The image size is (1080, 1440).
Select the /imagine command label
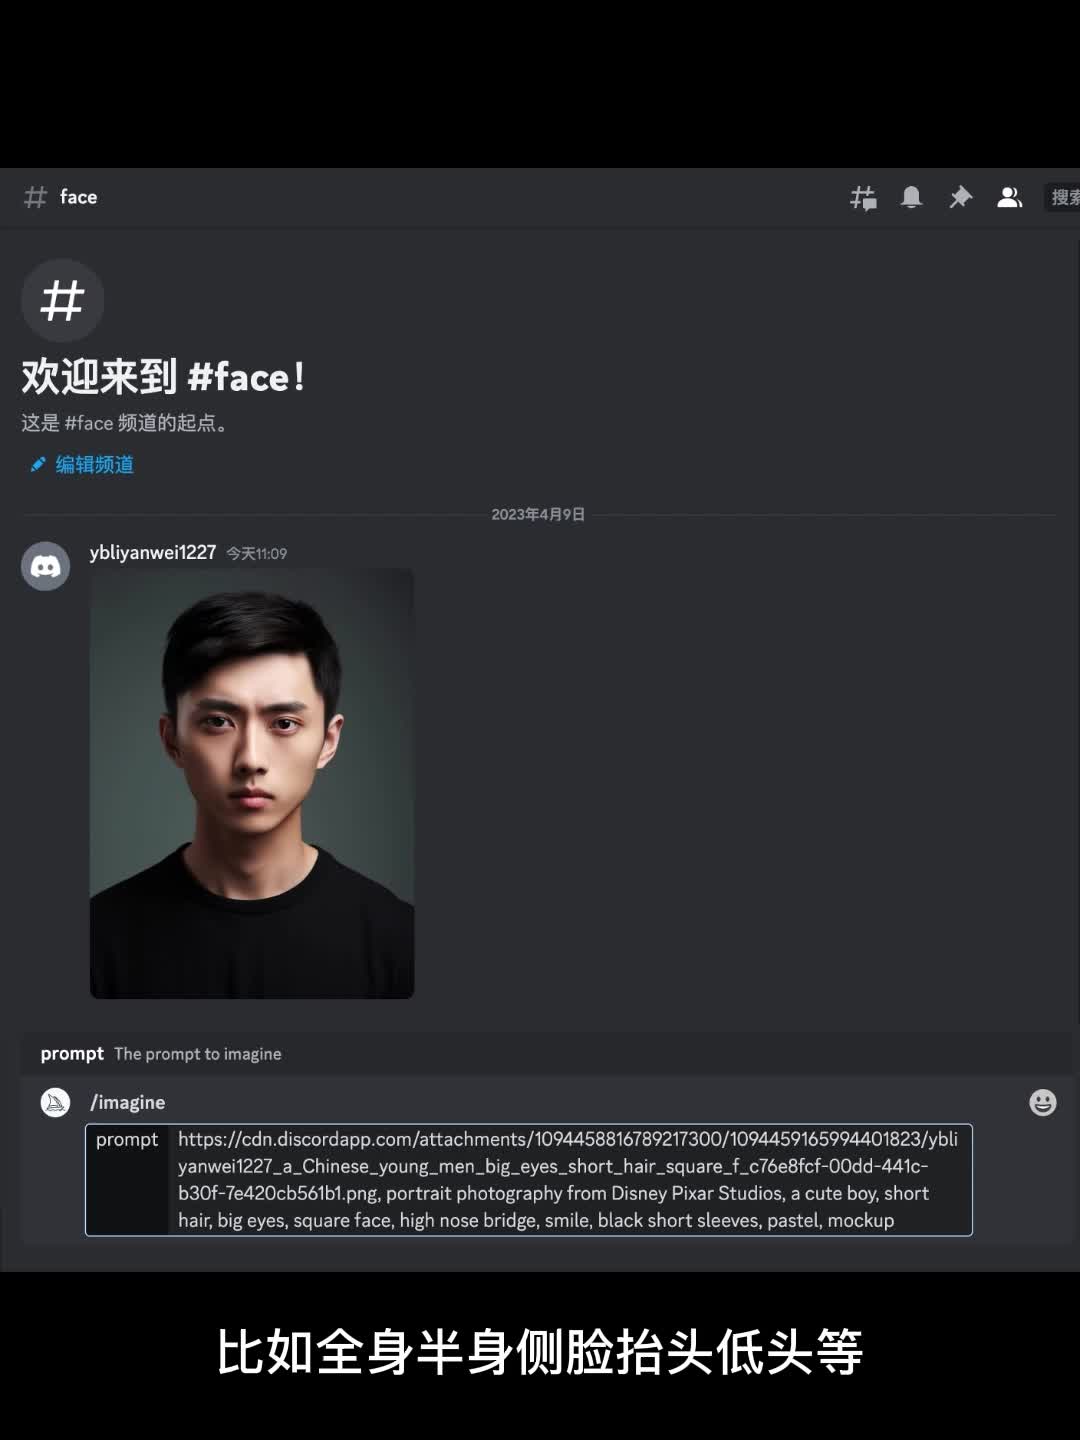click(x=128, y=1102)
